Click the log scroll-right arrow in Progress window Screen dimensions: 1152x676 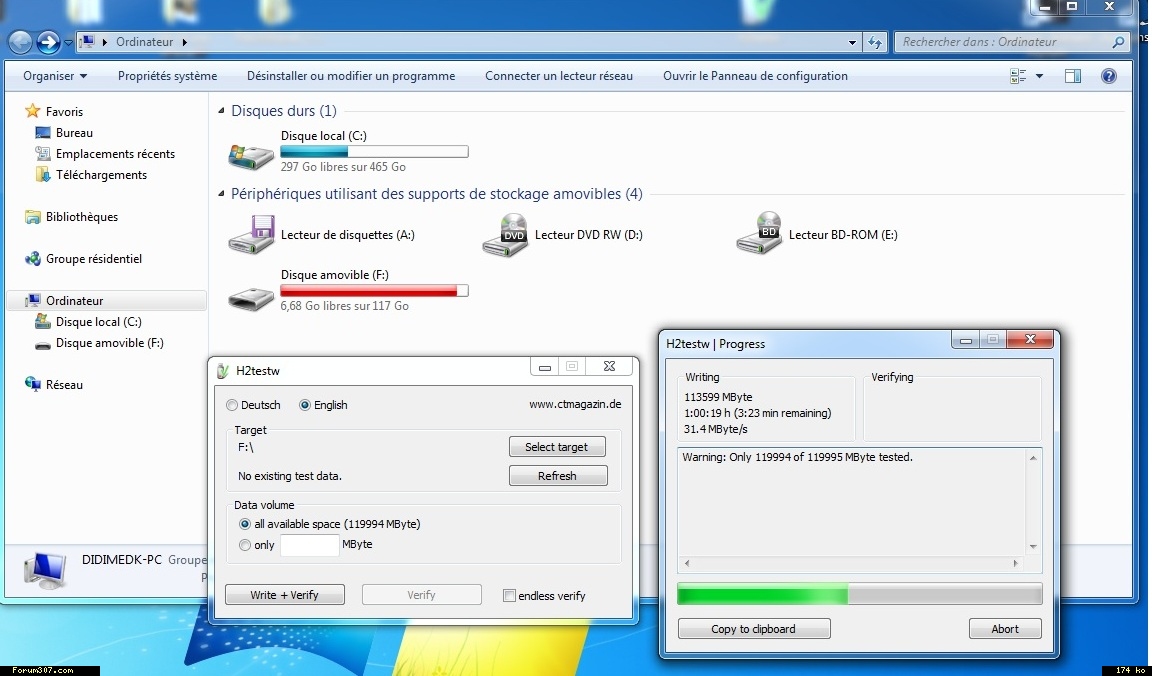[1015, 564]
